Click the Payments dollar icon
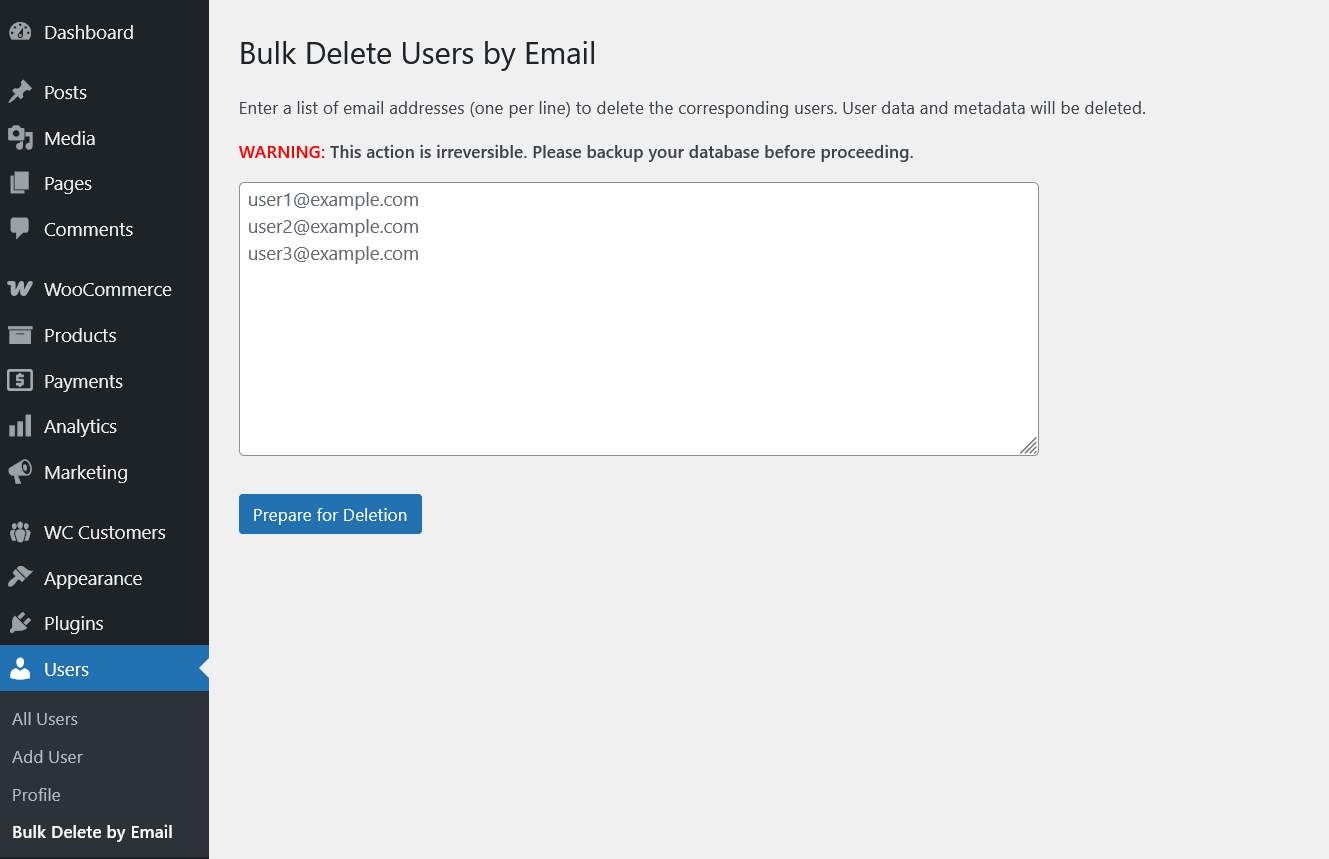Image resolution: width=1329 pixels, height=859 pixels. coord(20,381)
